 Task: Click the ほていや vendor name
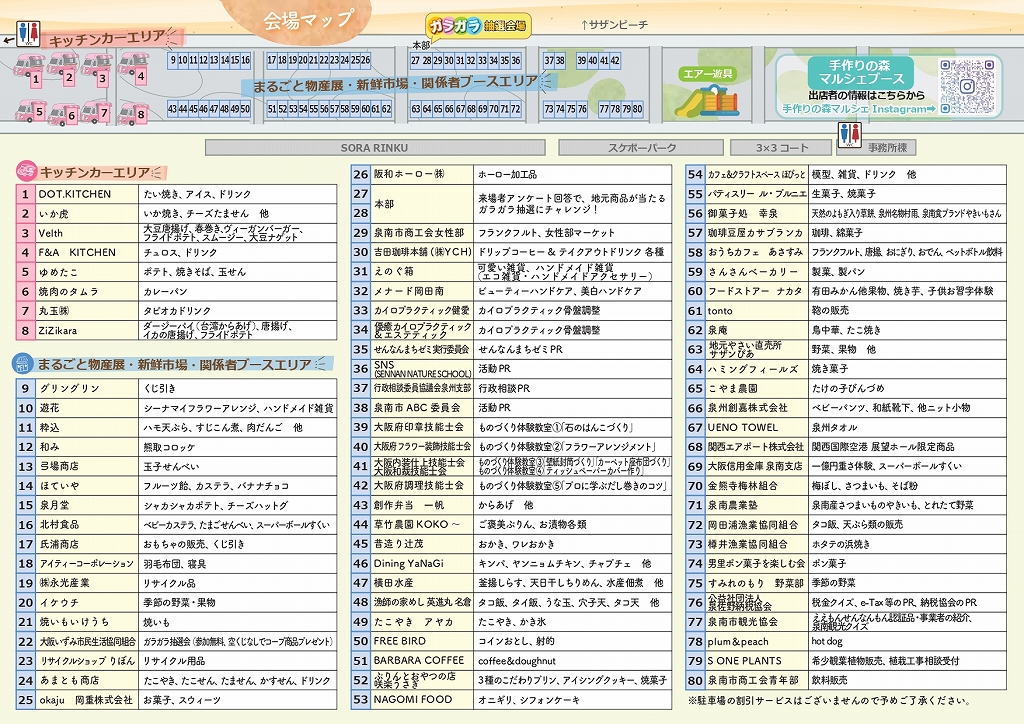[59, 486]
